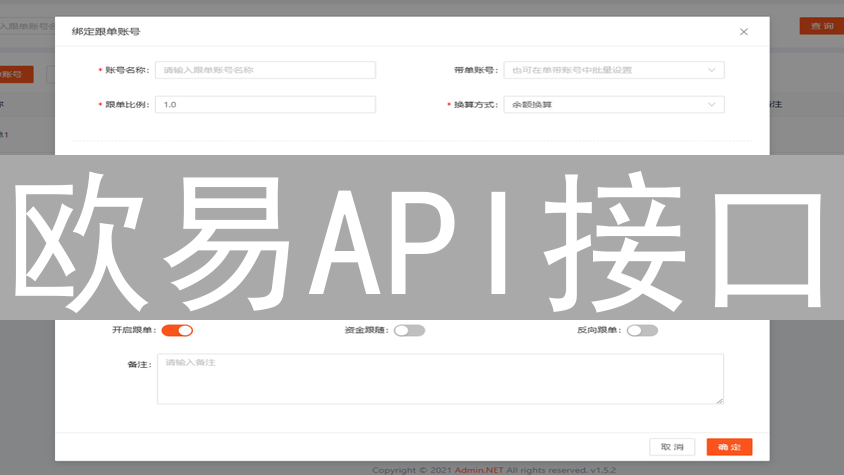
Task: Confirm with the 确定 button
Action: pos(729,447)
